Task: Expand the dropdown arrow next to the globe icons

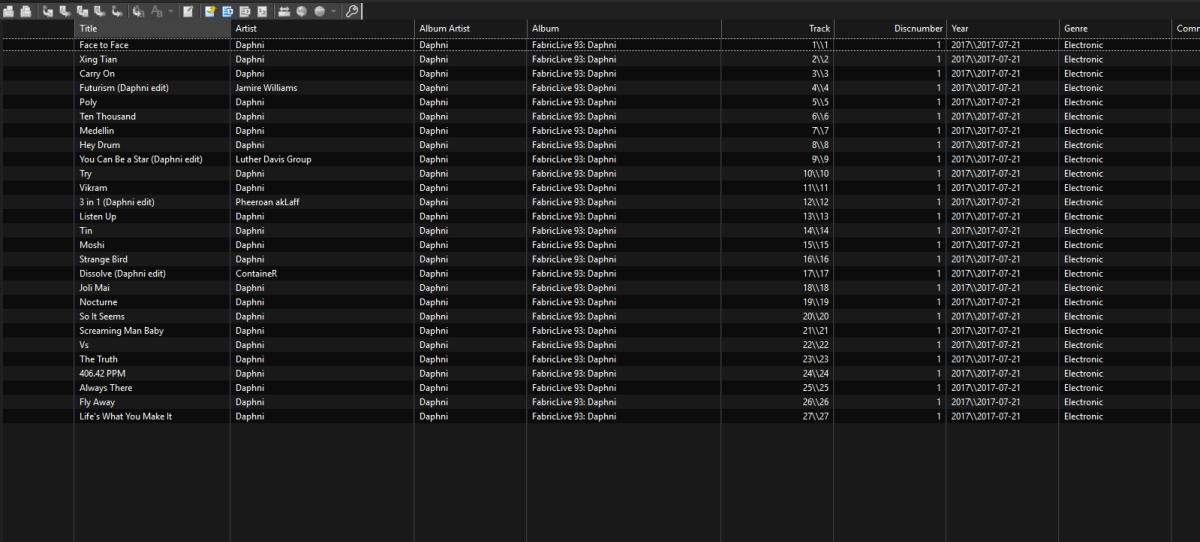Action: [333, 12]
